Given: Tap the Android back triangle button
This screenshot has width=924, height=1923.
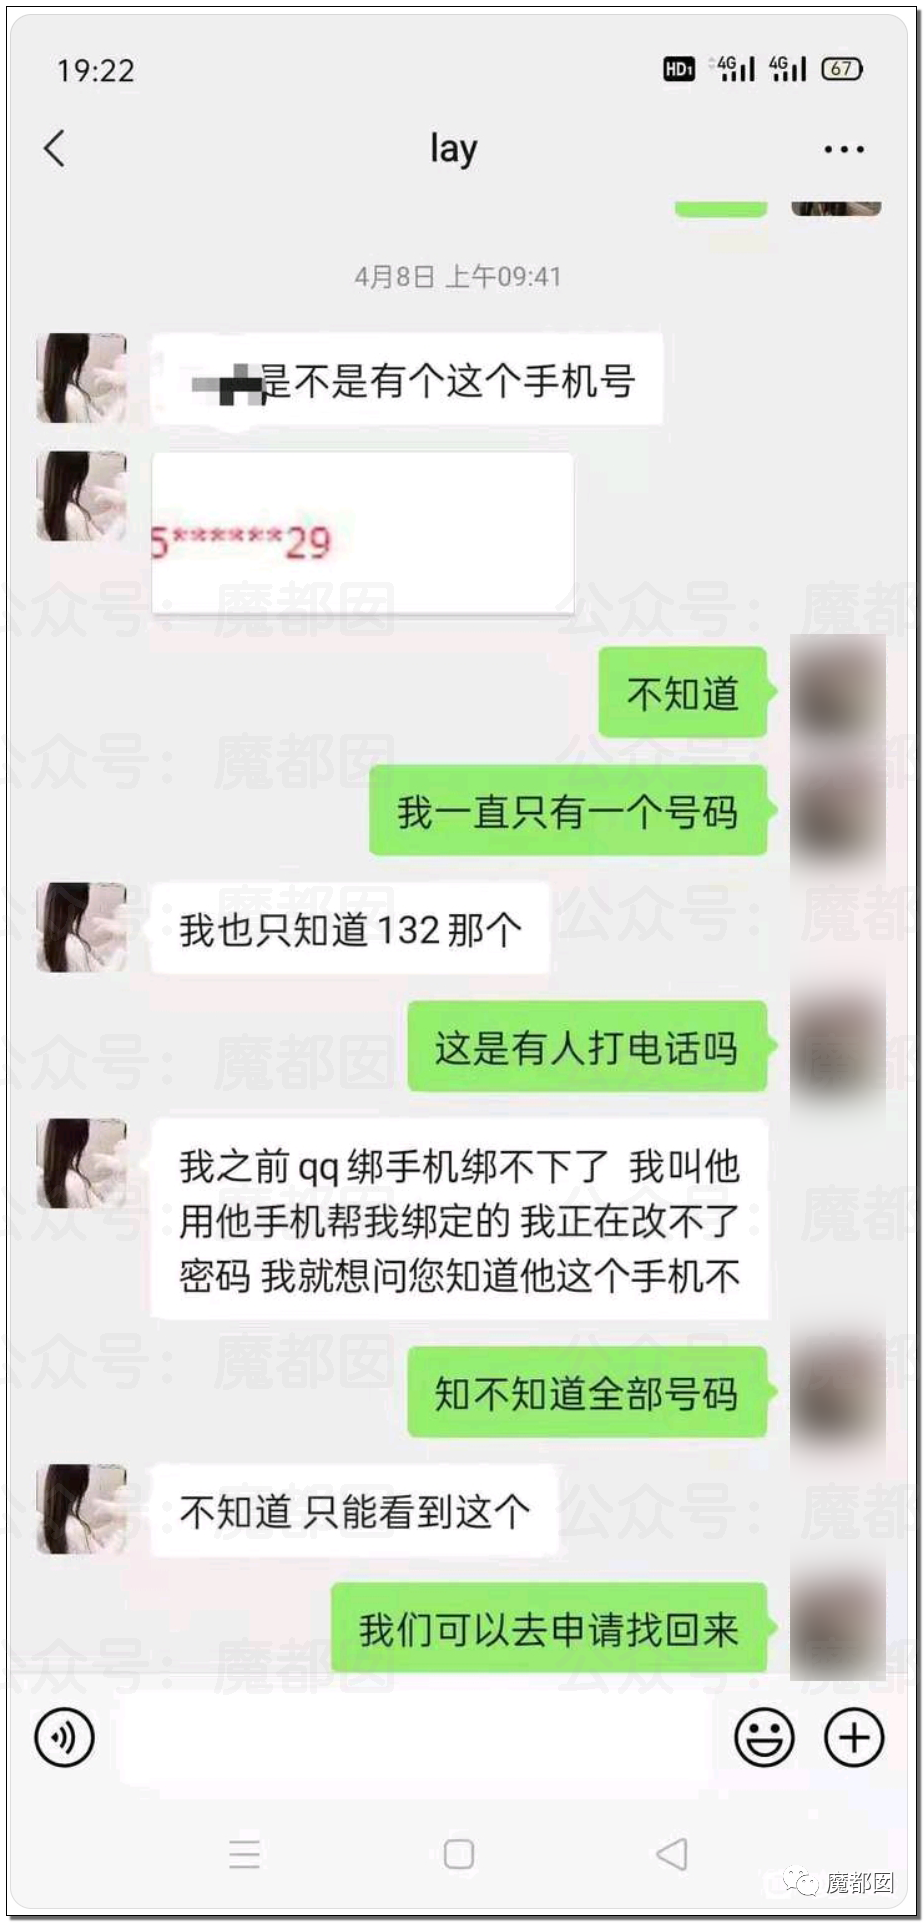Looking at the screenshot, I should pyautogui.click(x=672, y=1853).
